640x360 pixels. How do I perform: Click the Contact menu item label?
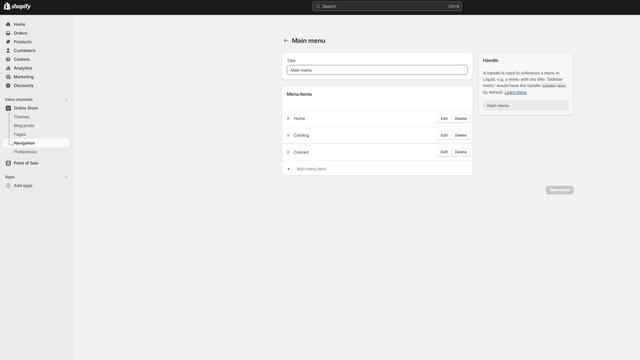click(301, 152)
